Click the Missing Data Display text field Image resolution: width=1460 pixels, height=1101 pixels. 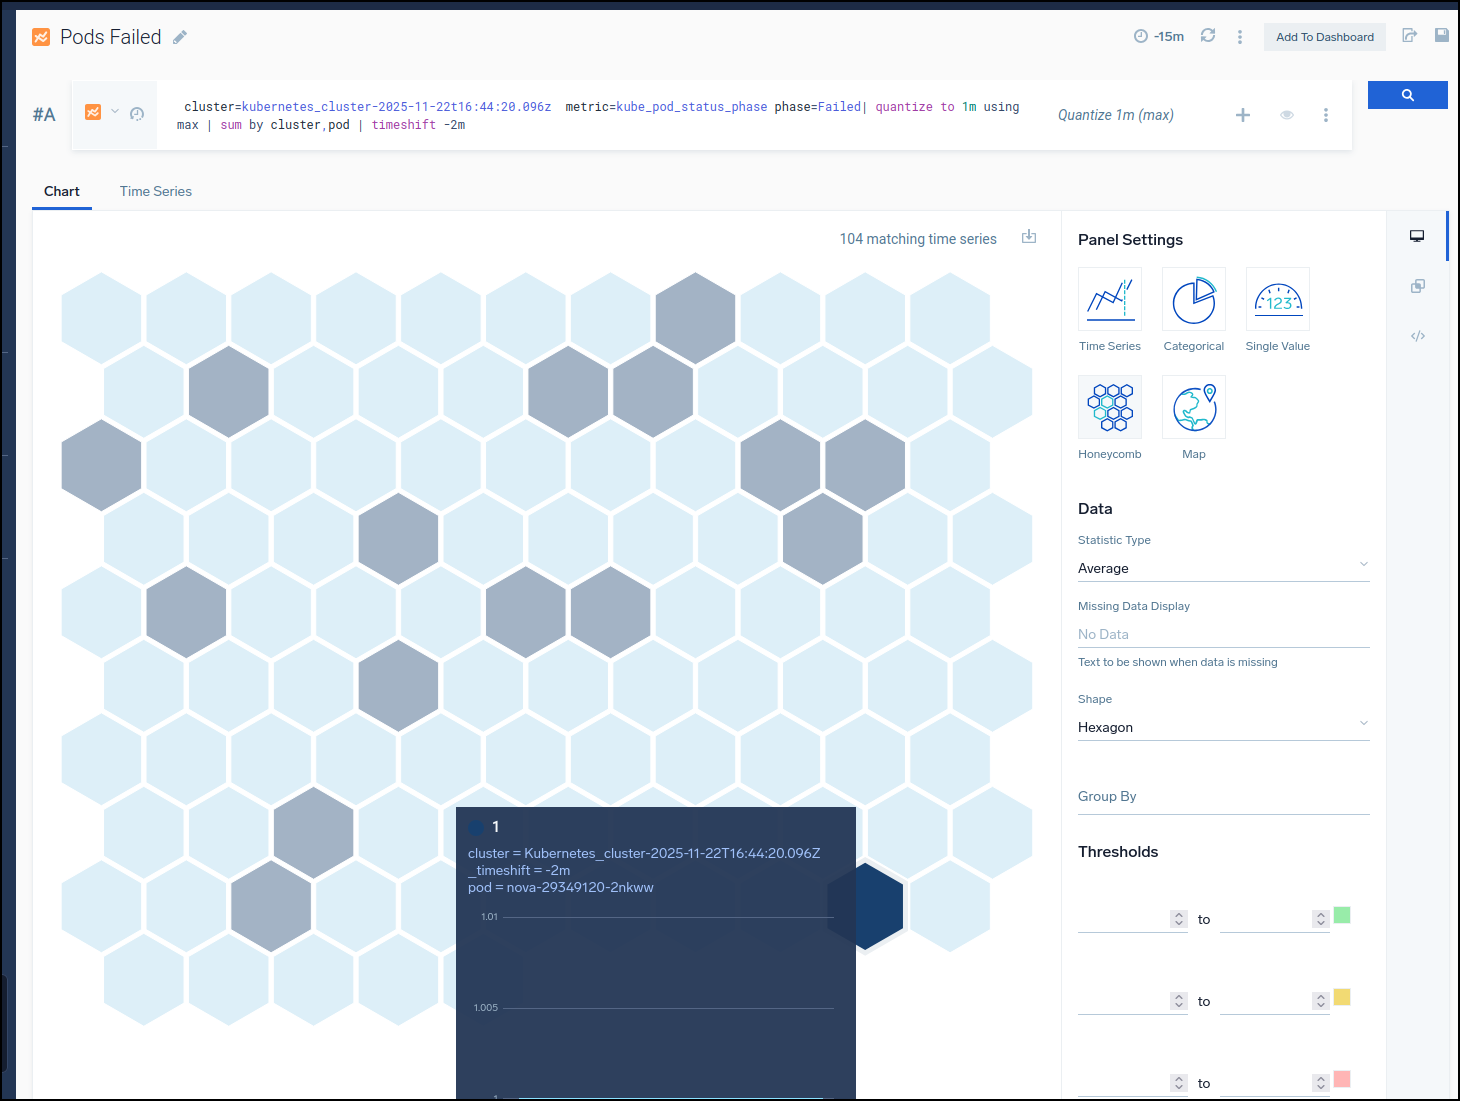tap(1222, 634)
